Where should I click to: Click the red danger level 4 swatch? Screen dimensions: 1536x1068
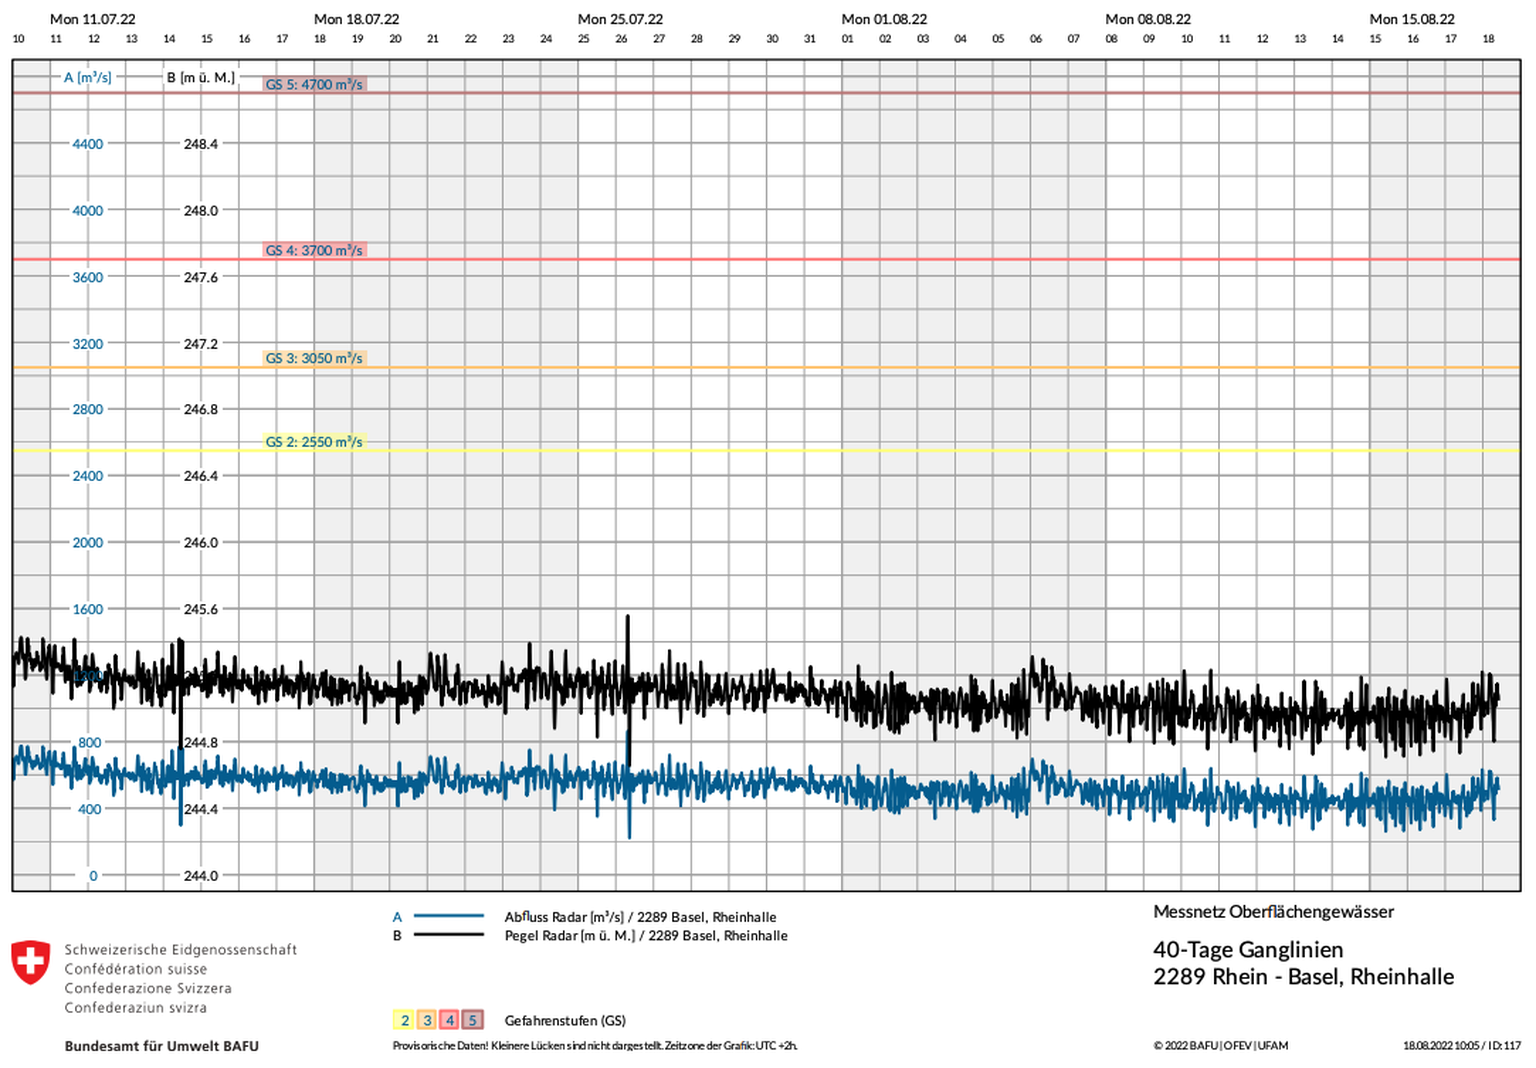click(x=450, y=1020)
